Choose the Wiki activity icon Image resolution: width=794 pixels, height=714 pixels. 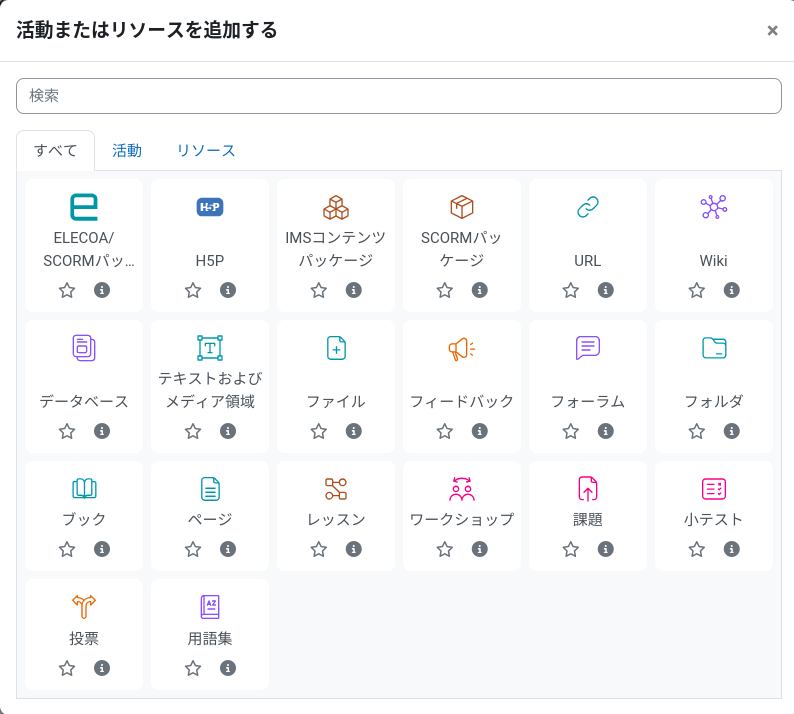(x=713, y=207)
